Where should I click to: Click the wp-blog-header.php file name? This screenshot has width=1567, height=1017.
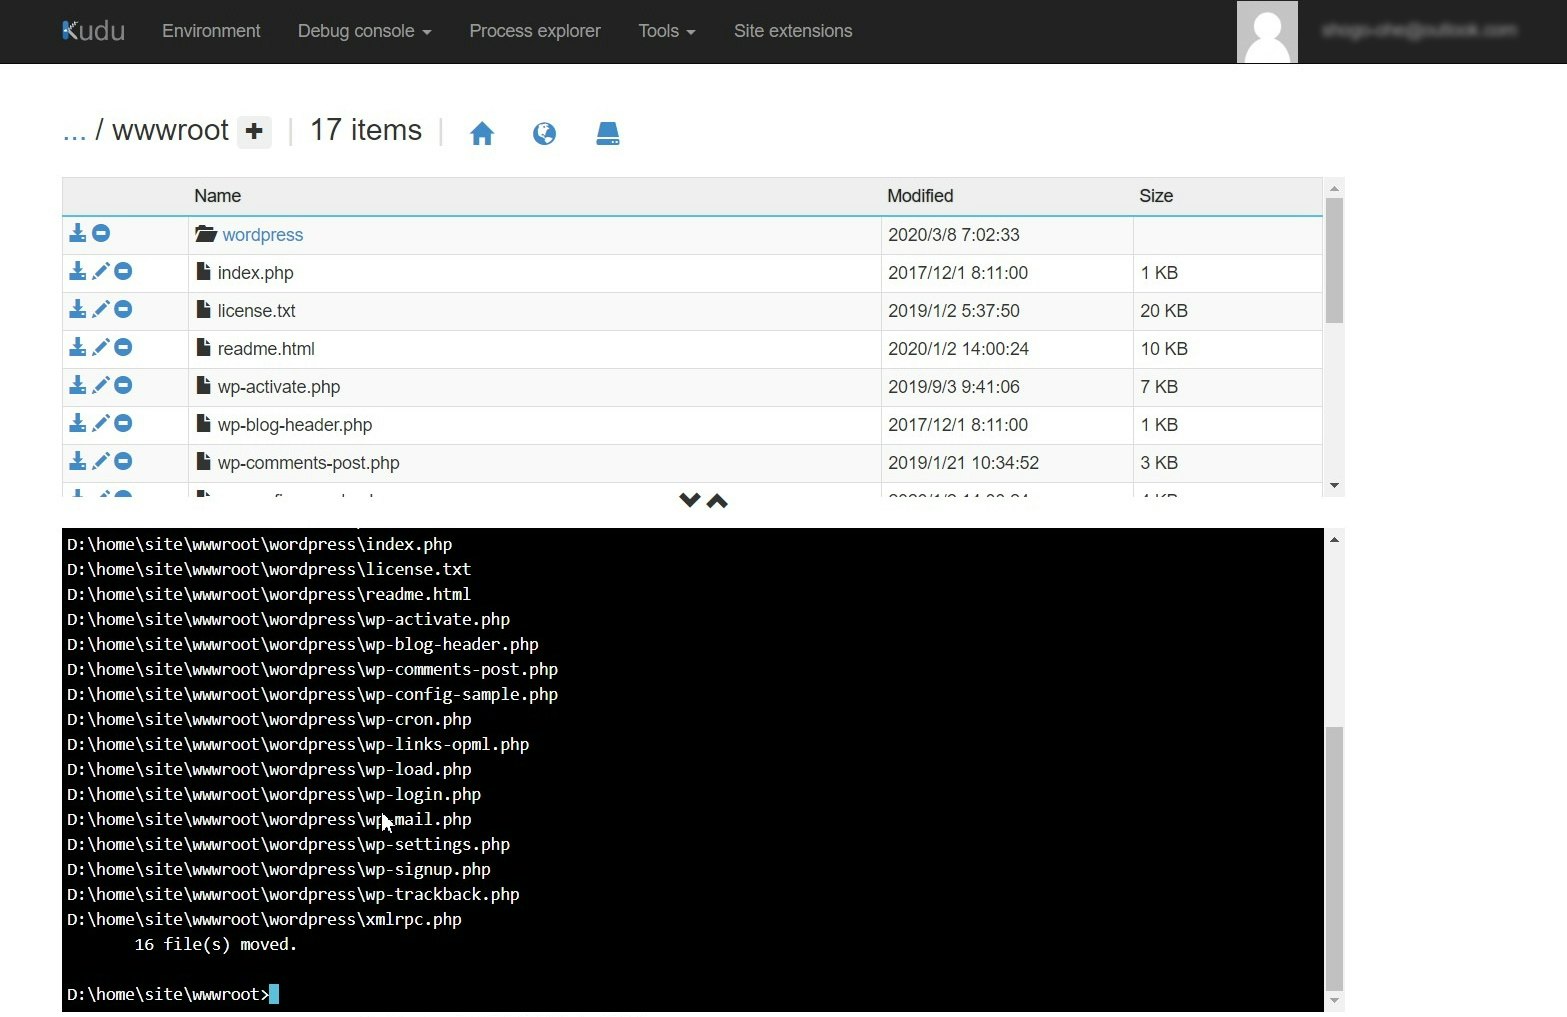(295, 425)
